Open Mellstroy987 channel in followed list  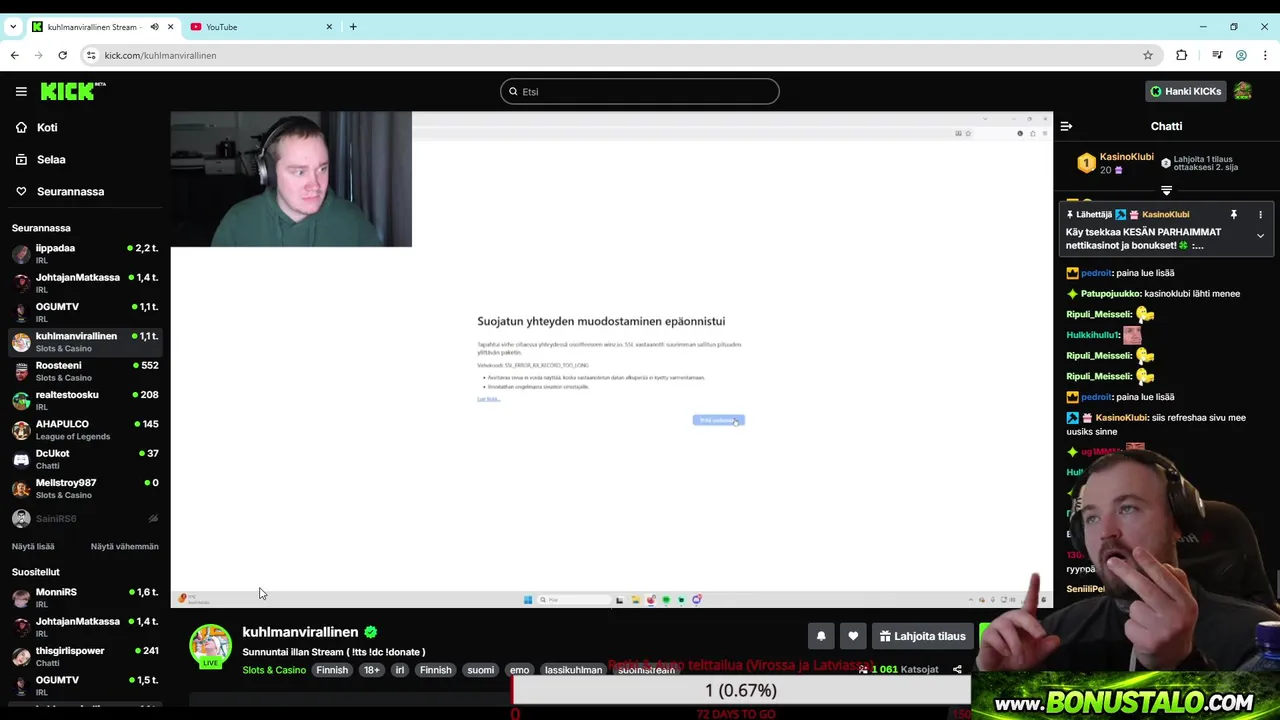tap(85, 488)
